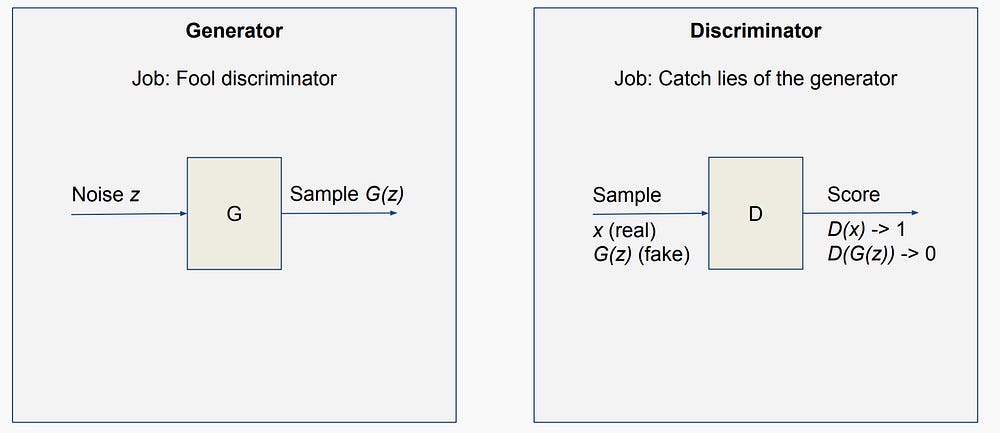Image resolution: width=1000 pixels, height=433 pixels.
Task: Select the 'D(x) -> 1' text
Action: (x=868, y=232)
